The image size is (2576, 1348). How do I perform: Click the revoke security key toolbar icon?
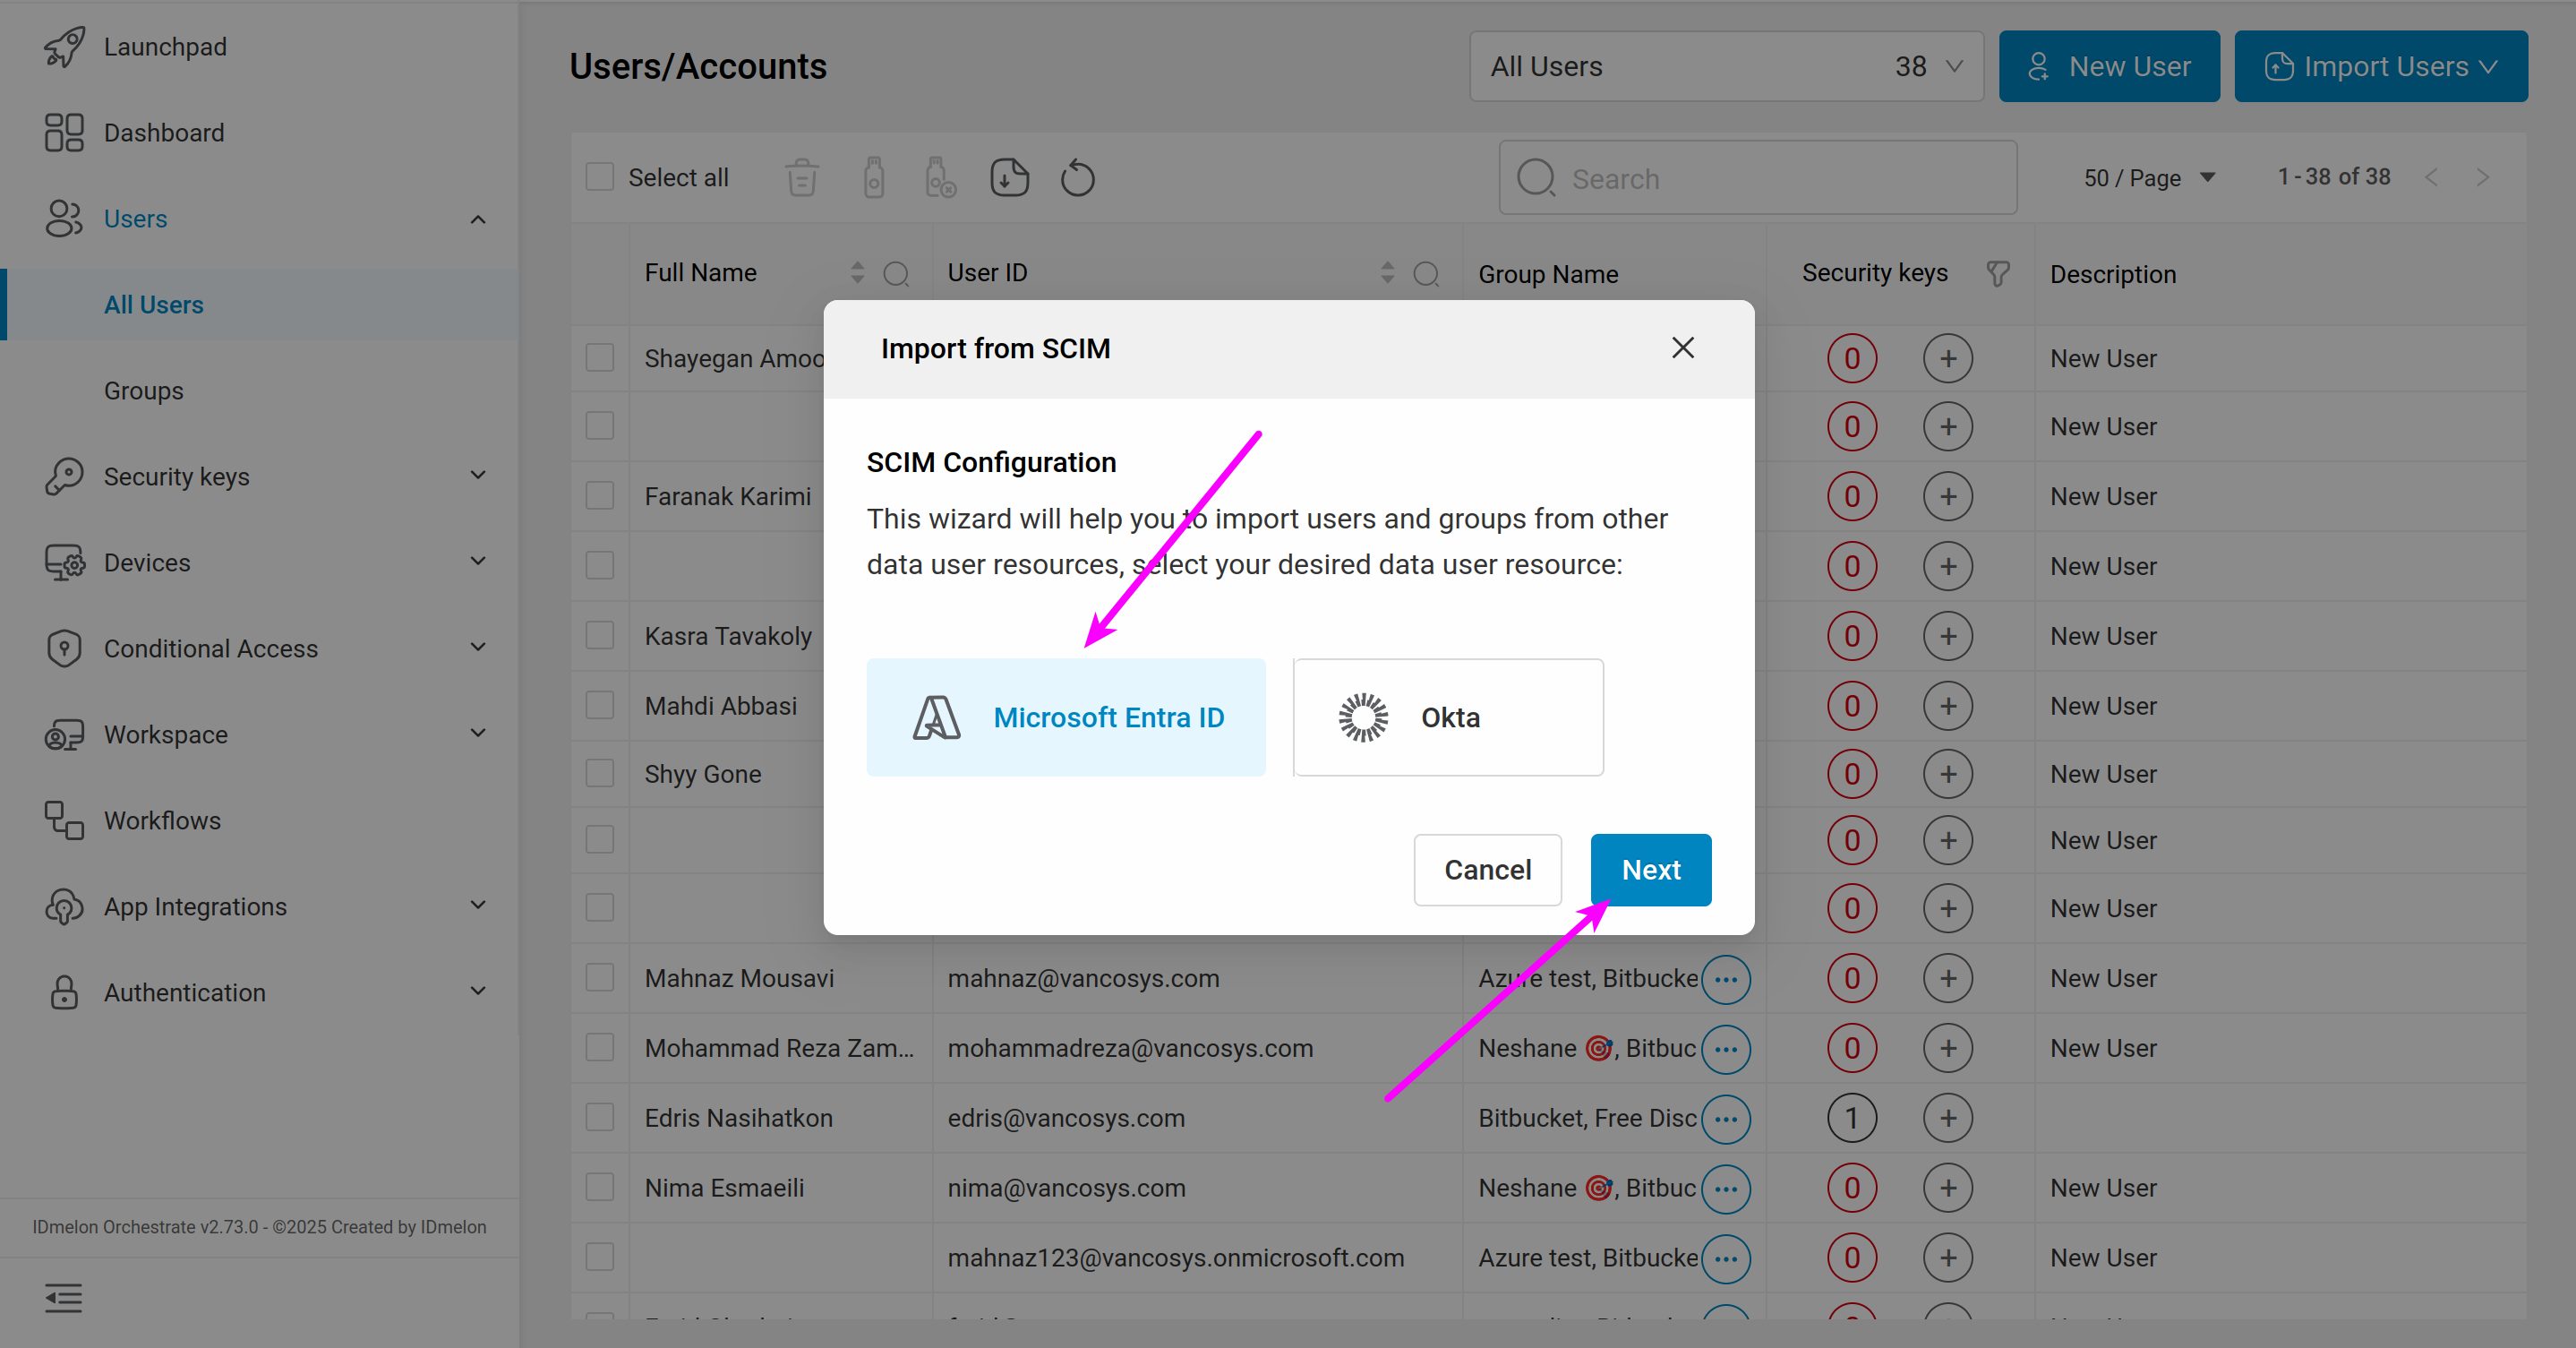pyautogui.click(x=940, y=178)
